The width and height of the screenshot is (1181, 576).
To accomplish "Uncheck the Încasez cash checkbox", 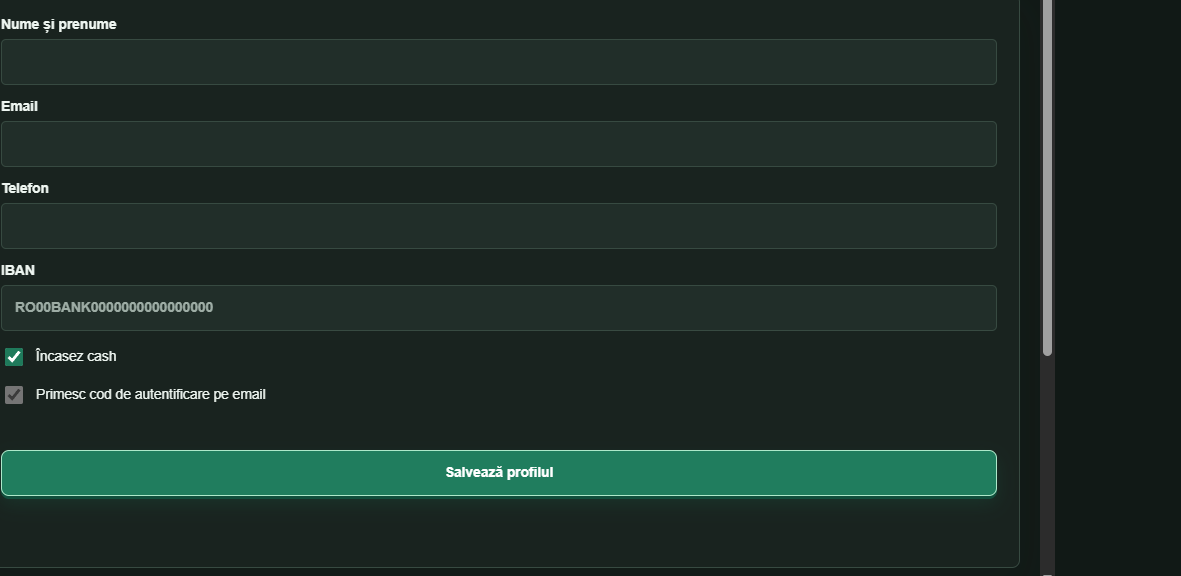I will (x=14, y=357).
